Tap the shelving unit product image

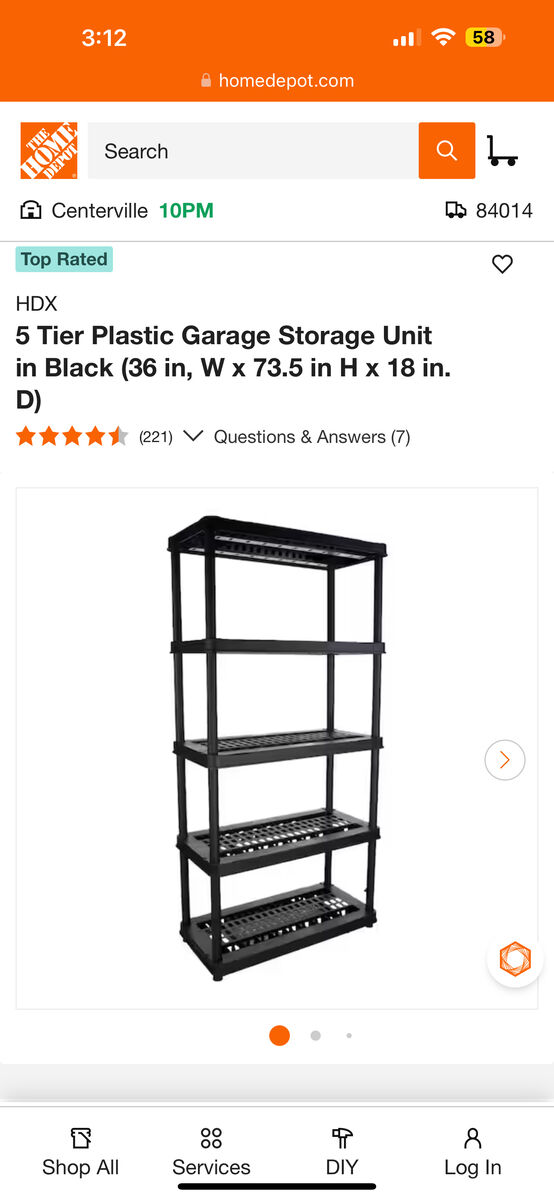pos(277,747)
